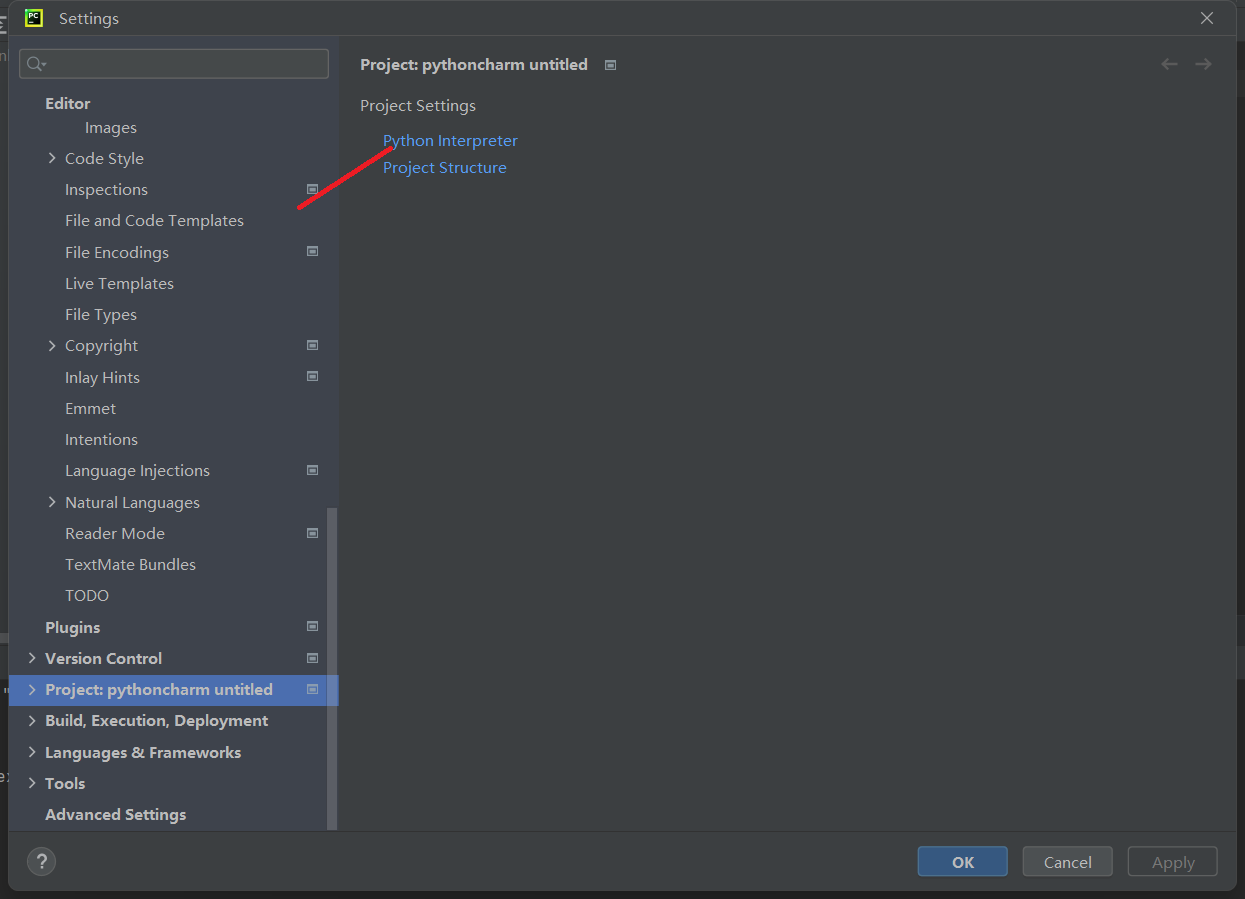Click project-level icon beside Plugins
This screenshot has width=1245, height=899.
point(312,626)
